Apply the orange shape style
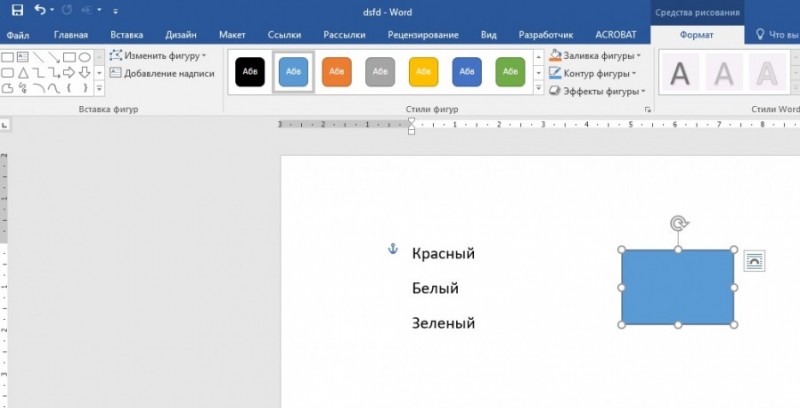 point(337,72)
